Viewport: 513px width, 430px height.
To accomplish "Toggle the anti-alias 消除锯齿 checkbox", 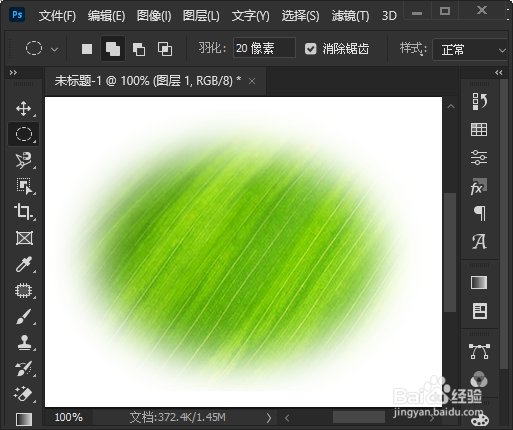I will pos(310,49).
